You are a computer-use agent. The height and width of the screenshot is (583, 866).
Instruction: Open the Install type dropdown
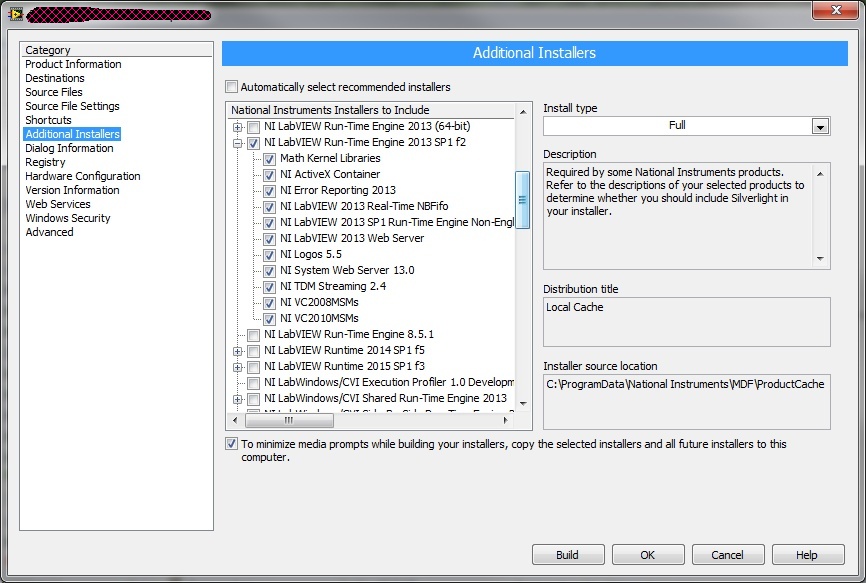pyautogui.click(x=820, y=126)
